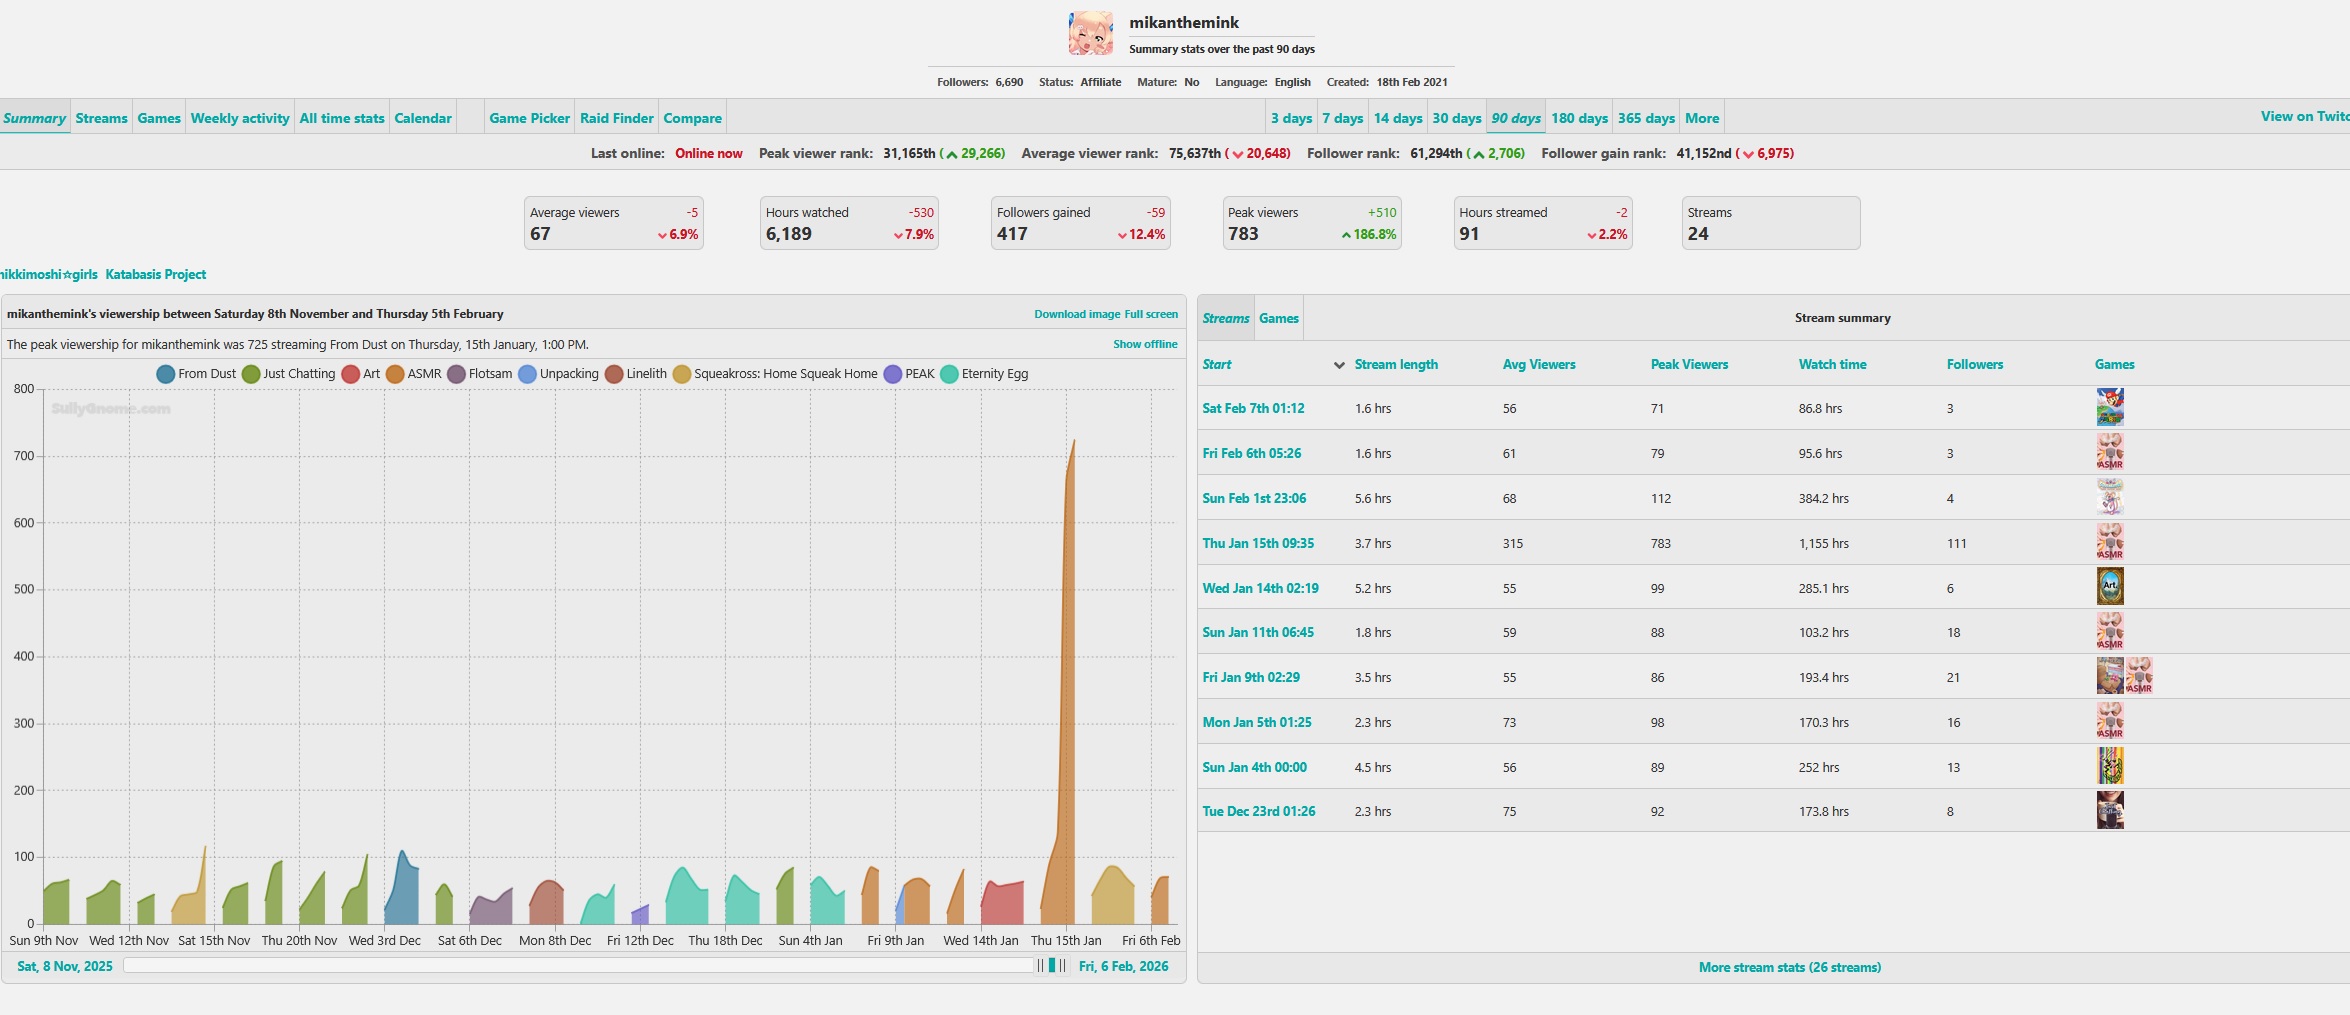2350x1015 pixels.
Task: Click the mikanthemink channel avatar
Action: (x=1091, y=33)
